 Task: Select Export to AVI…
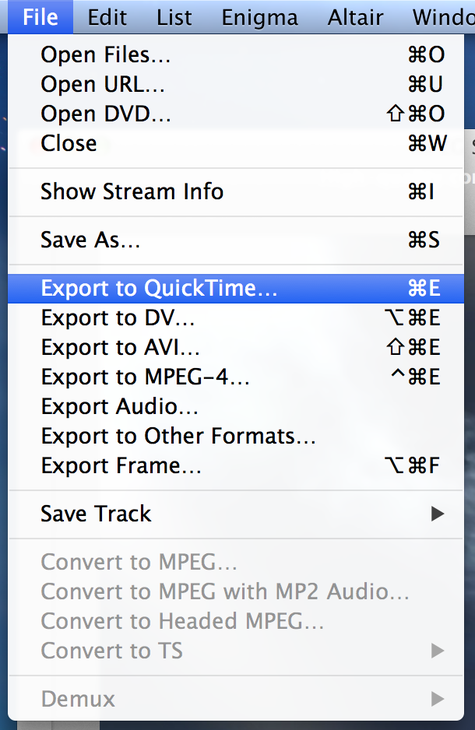pos(236,347)
